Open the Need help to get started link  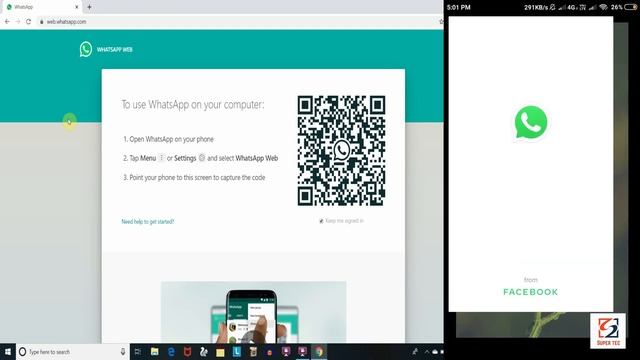click(148, 222)
